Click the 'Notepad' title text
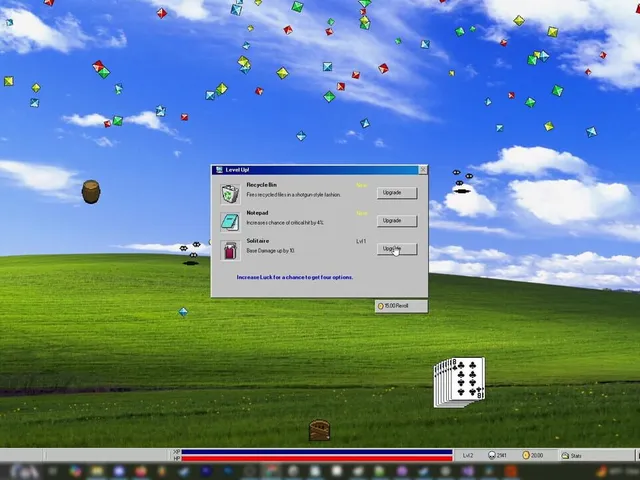The height and width of the screenshot is (480, 640). coord(257,213)
